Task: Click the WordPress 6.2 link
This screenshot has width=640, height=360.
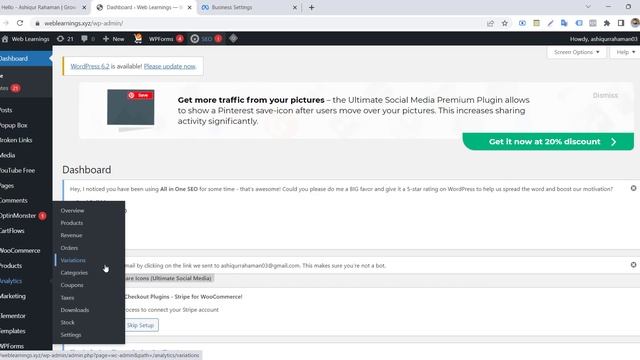Action: 90,66
